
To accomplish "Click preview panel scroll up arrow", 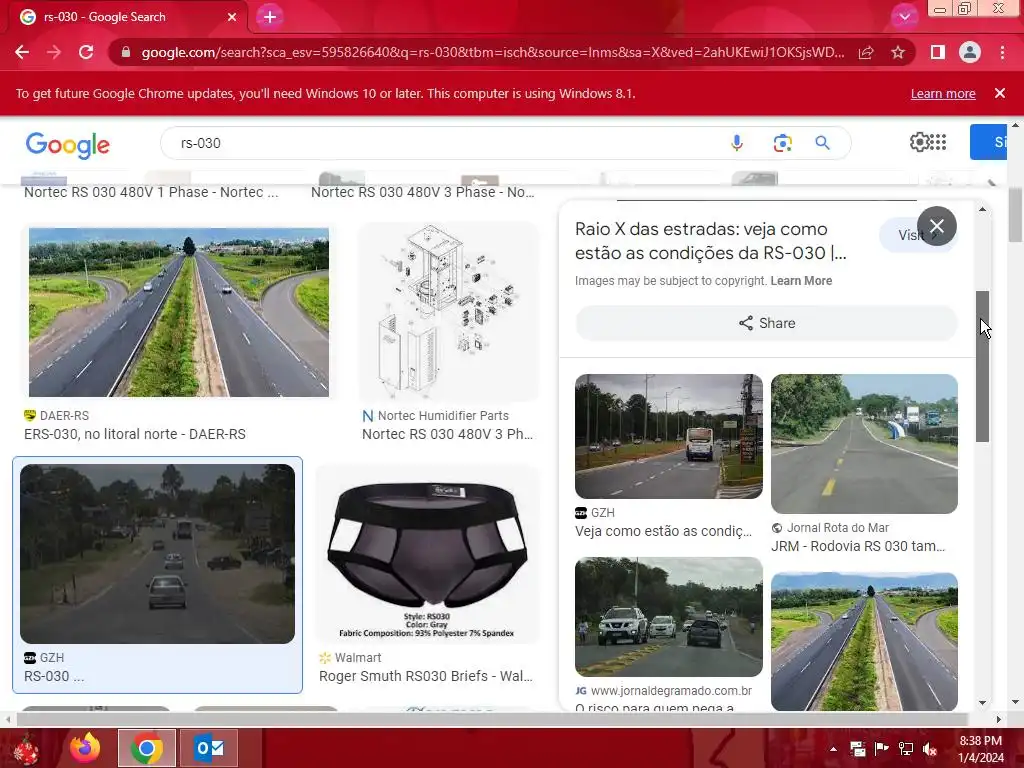I will pyautogui.click(x=982, y=209).
